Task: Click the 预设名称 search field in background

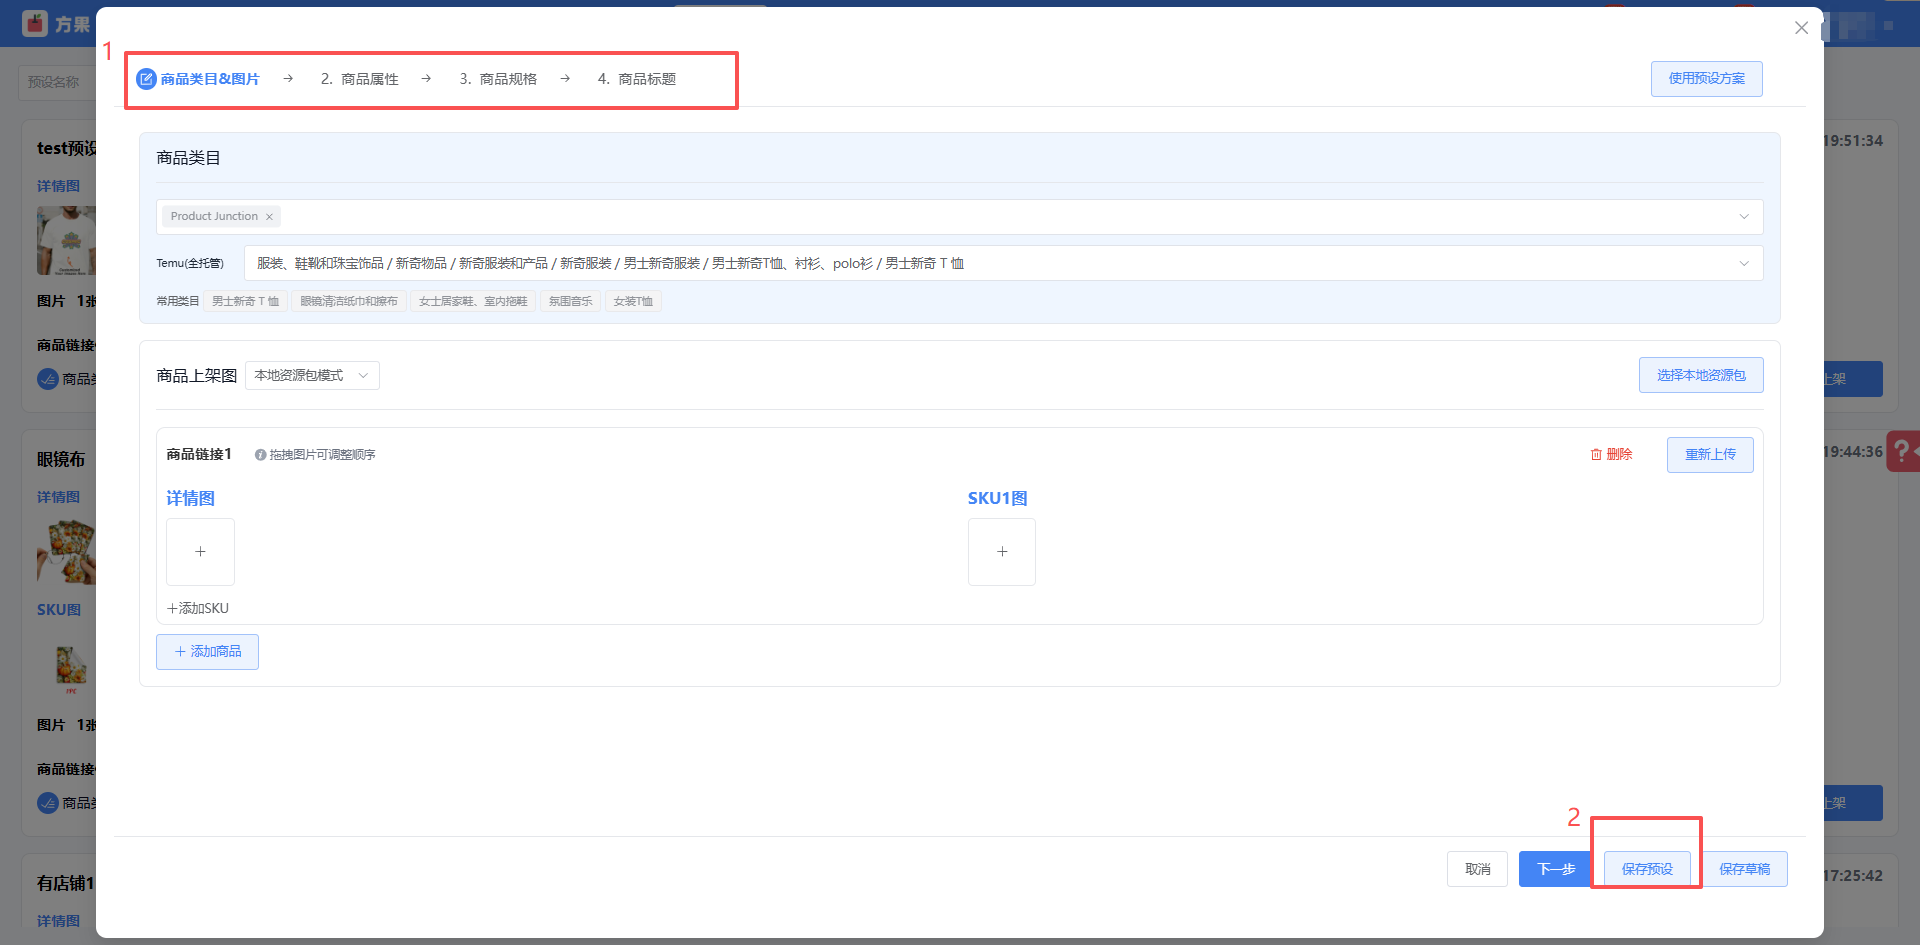Action: coord(57,83)
